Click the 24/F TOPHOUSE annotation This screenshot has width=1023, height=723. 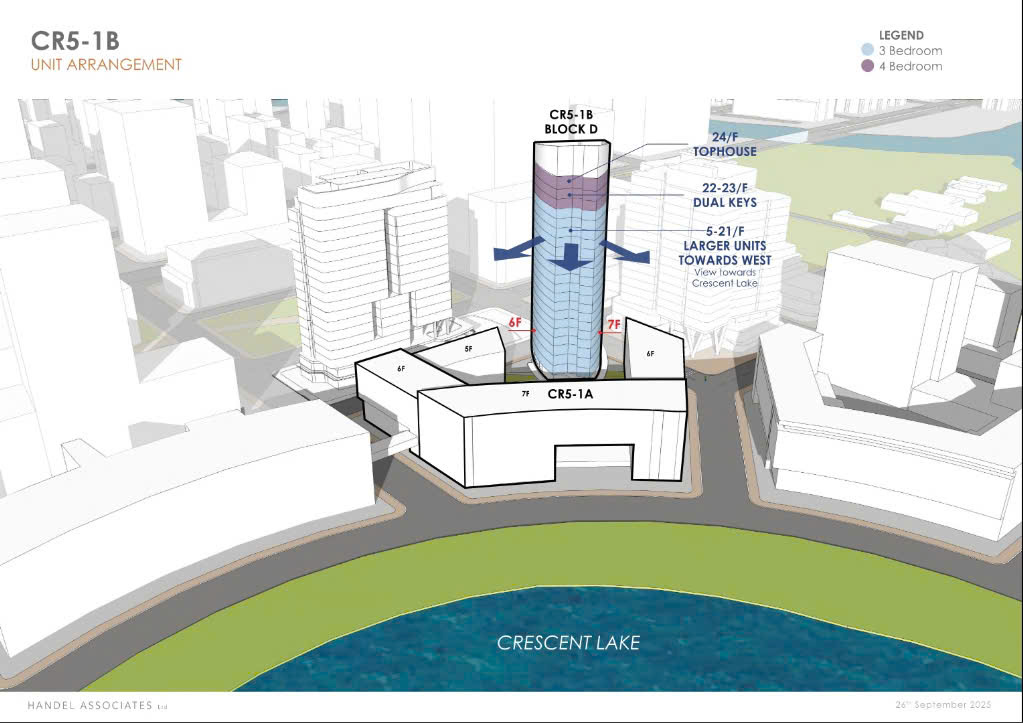724,145
